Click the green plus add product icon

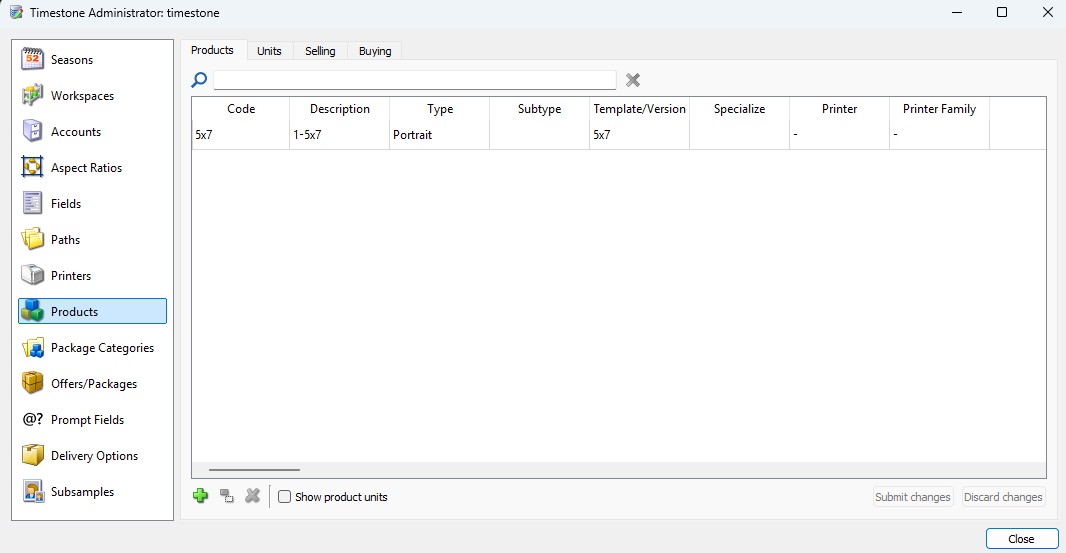point(200,496)
